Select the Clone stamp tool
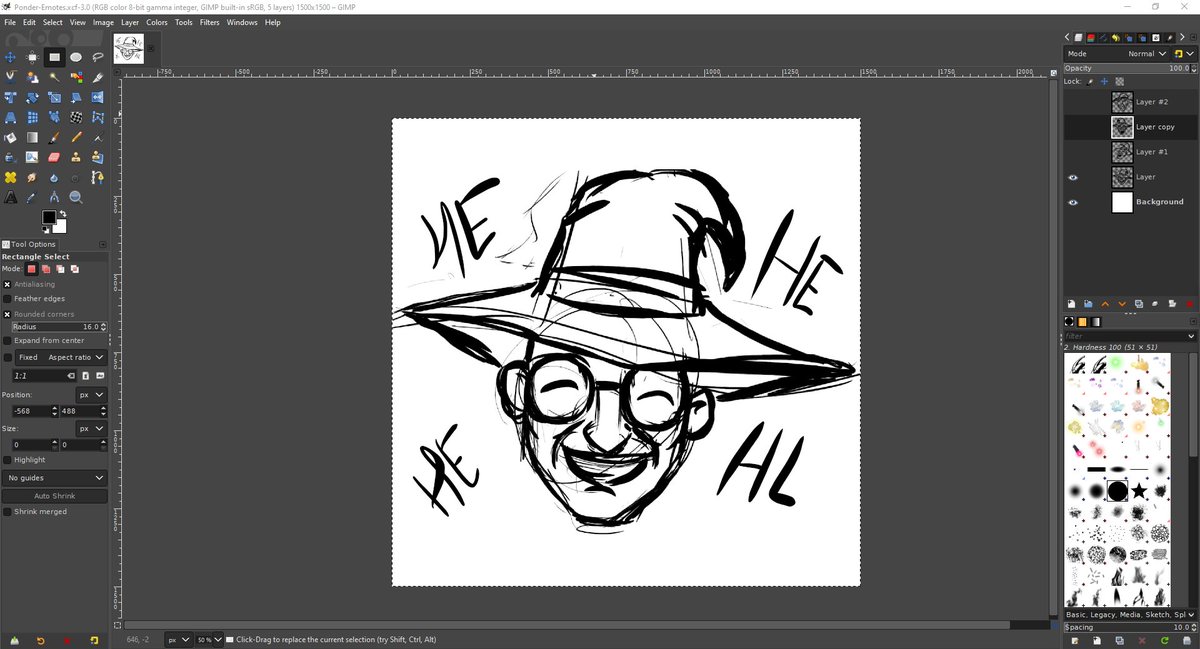Image resolution: width=1200 pixels, height=649 pixels. [x=76, y=157]
